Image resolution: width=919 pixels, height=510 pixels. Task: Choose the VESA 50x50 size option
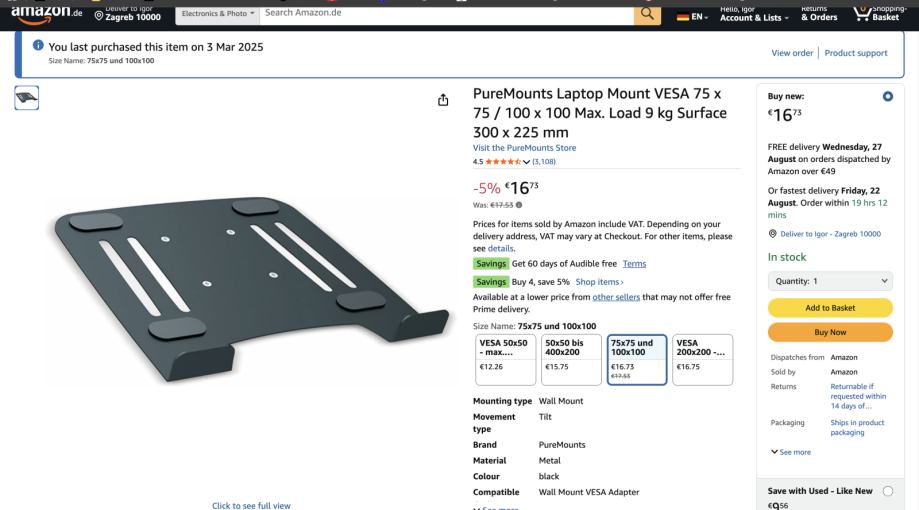click(505, 359)
